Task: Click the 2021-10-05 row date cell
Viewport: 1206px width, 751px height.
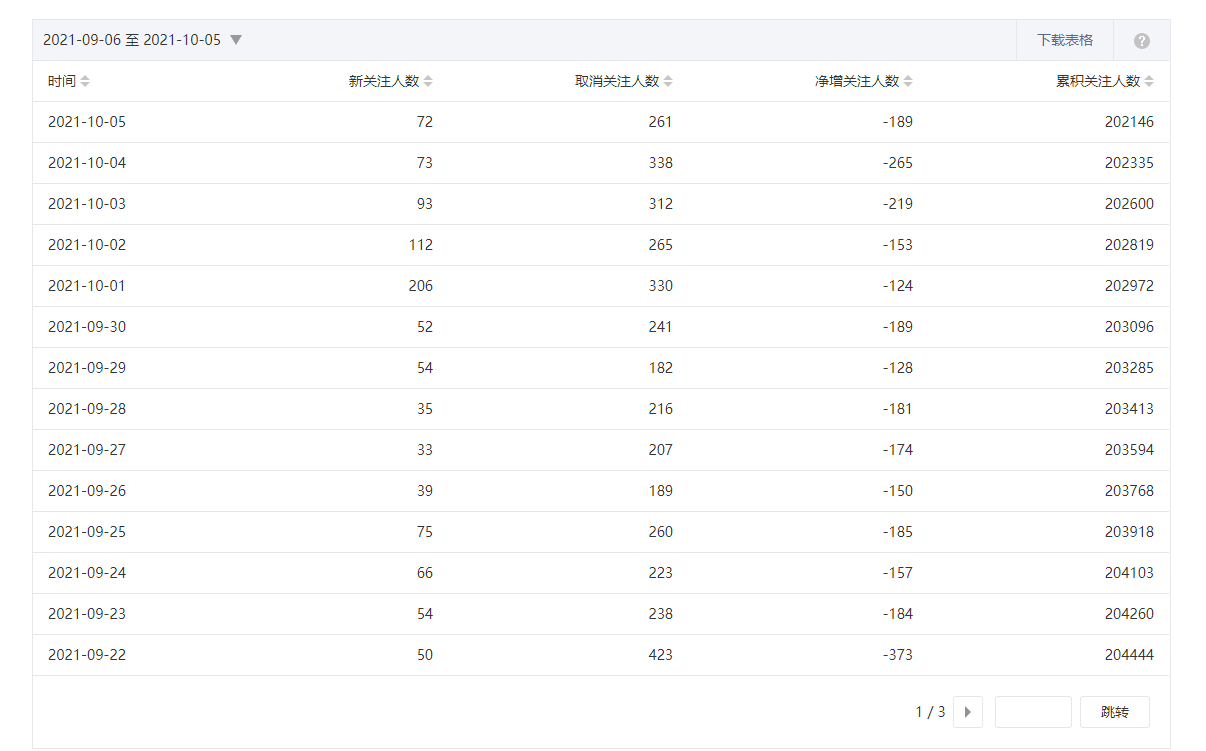Action: 87,122
